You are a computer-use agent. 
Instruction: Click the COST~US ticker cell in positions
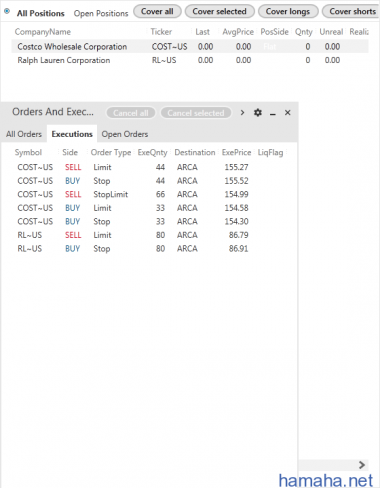coord(170,47)
